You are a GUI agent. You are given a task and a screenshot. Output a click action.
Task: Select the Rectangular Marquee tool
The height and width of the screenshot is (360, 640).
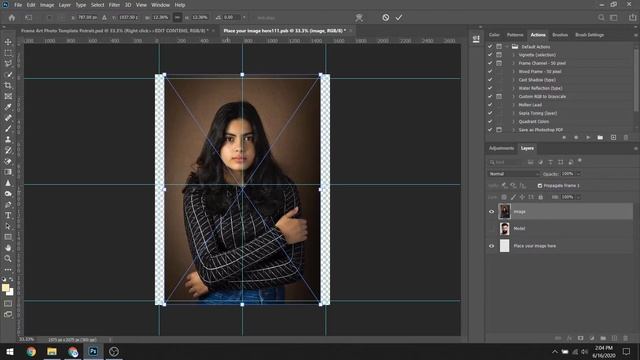pyautogui.click(x=8, y=53)
